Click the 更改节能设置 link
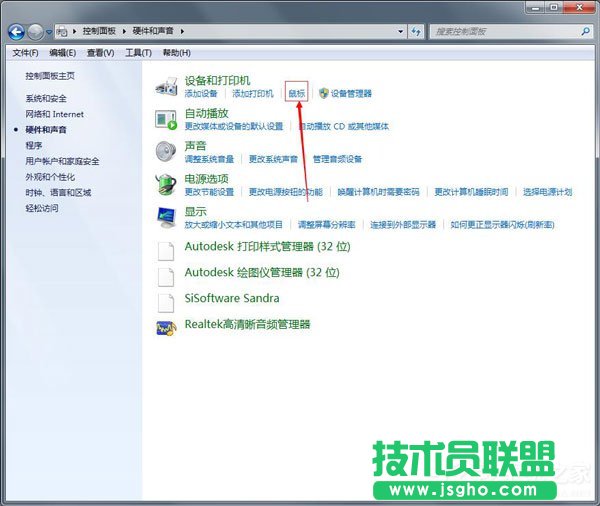 tap(209, 192)
